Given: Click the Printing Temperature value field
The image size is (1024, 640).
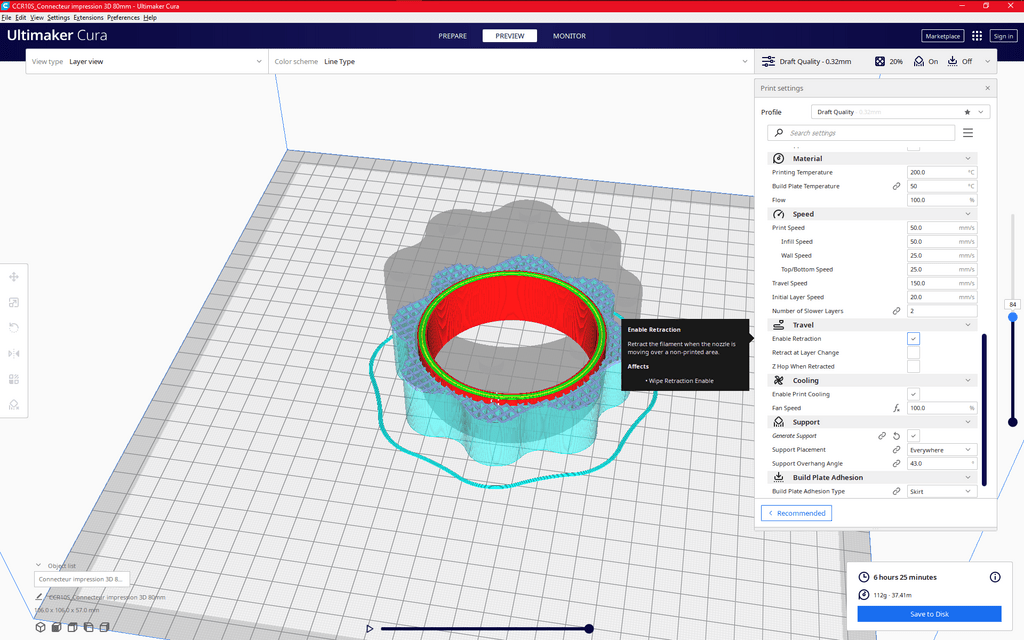Looking at the screenshot, I should coord(942,172).
